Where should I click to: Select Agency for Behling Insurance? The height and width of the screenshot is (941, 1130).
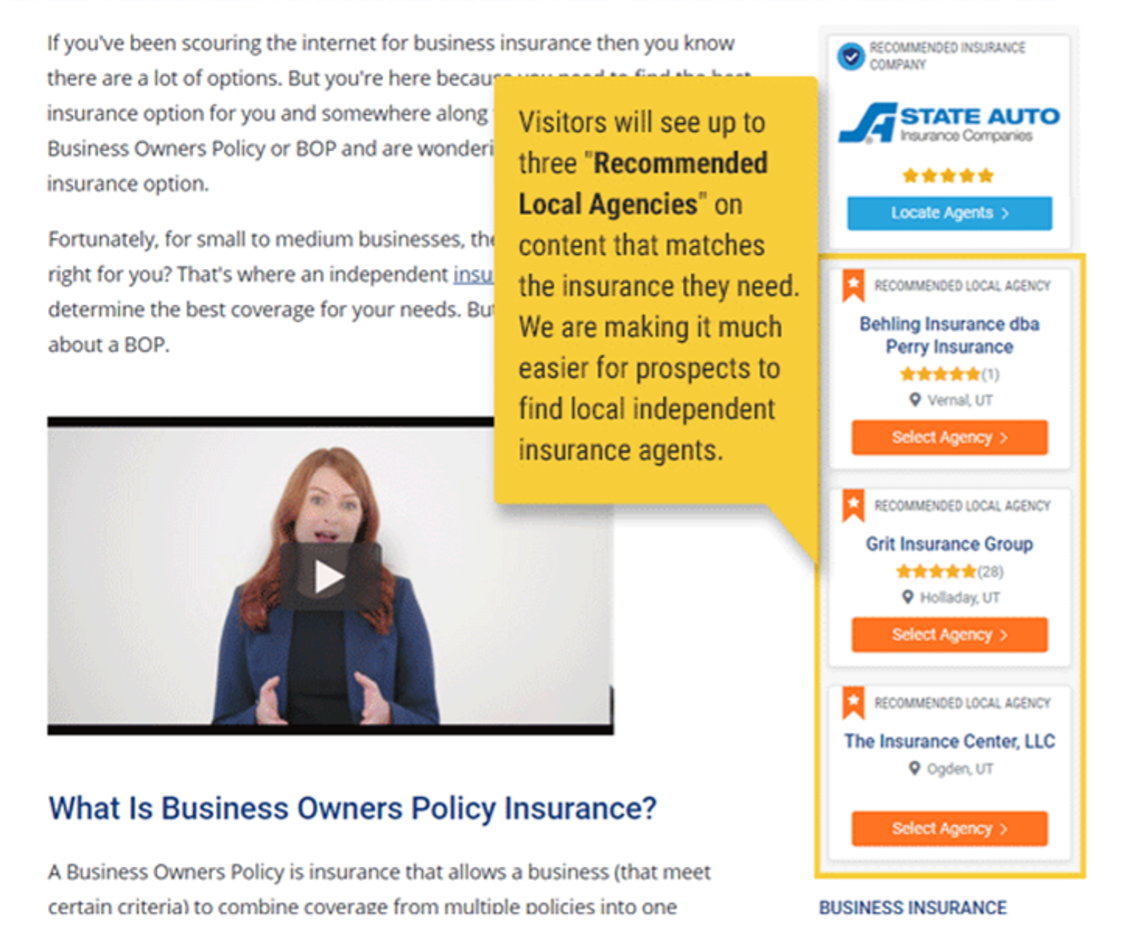(x=949, y=437)
